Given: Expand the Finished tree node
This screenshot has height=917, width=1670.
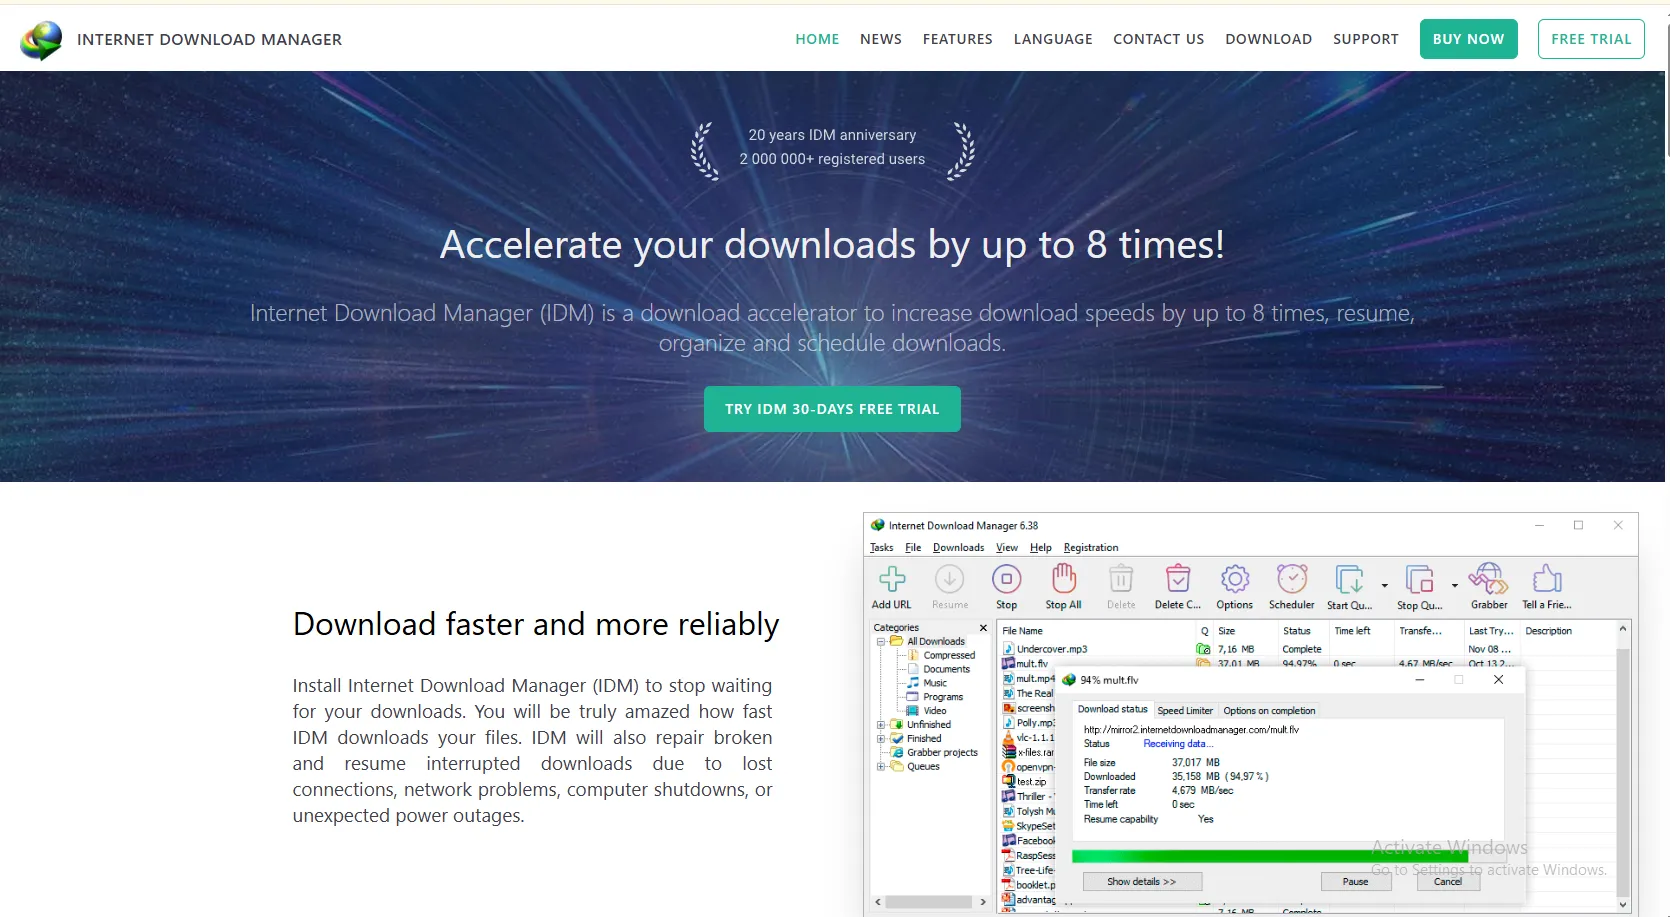Looking at the screenshot, I should (881, 739).
